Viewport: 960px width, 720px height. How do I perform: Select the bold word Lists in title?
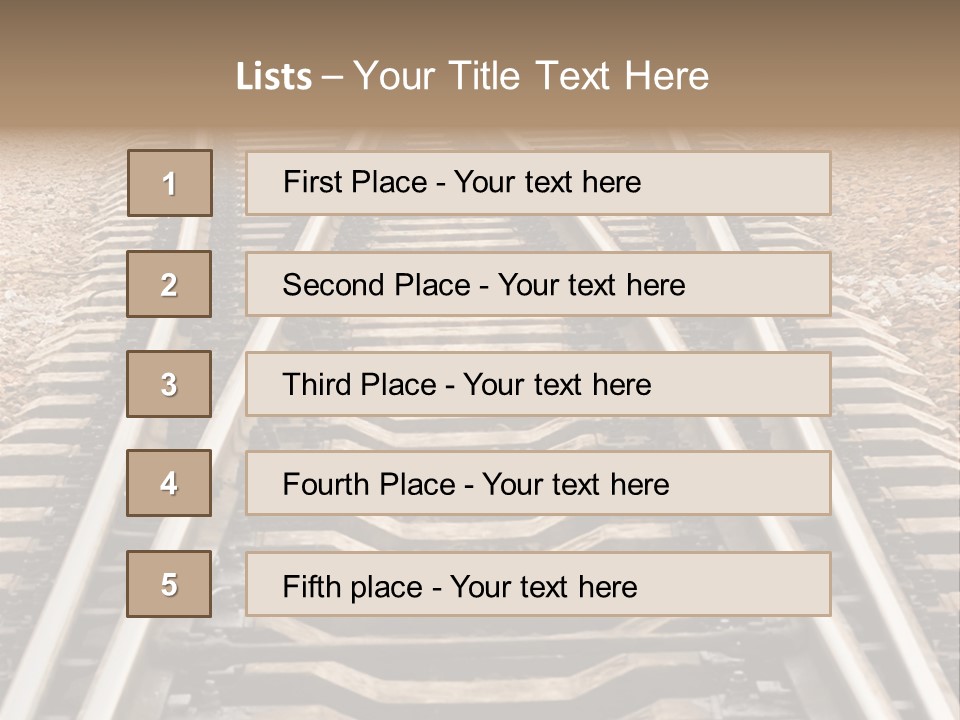pos(274,77)
